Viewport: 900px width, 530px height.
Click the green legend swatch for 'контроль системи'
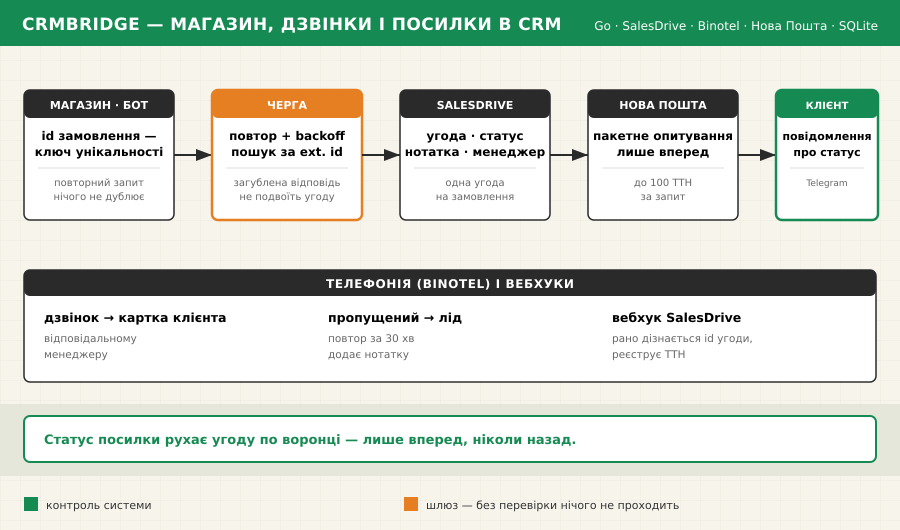tap(31, 504)
